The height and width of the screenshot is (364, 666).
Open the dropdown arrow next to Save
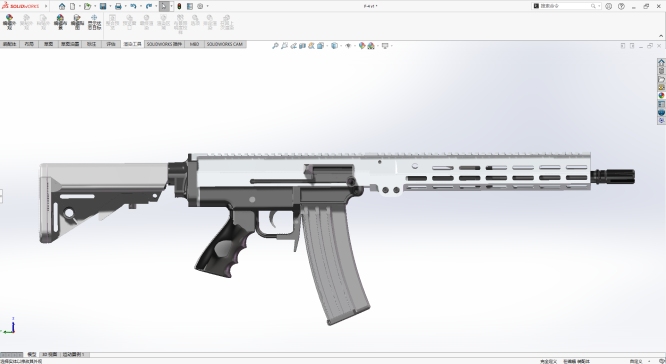pos(110,6)
